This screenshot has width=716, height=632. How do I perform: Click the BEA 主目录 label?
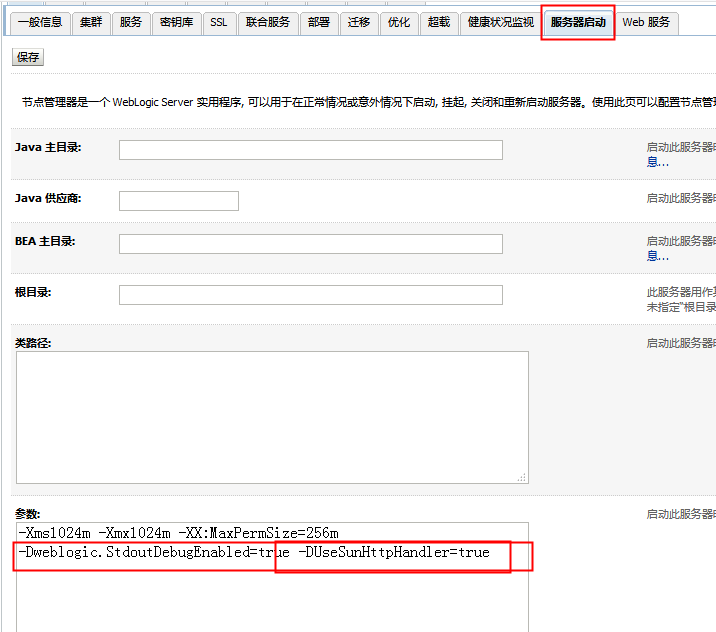click(x=45, y=241)
